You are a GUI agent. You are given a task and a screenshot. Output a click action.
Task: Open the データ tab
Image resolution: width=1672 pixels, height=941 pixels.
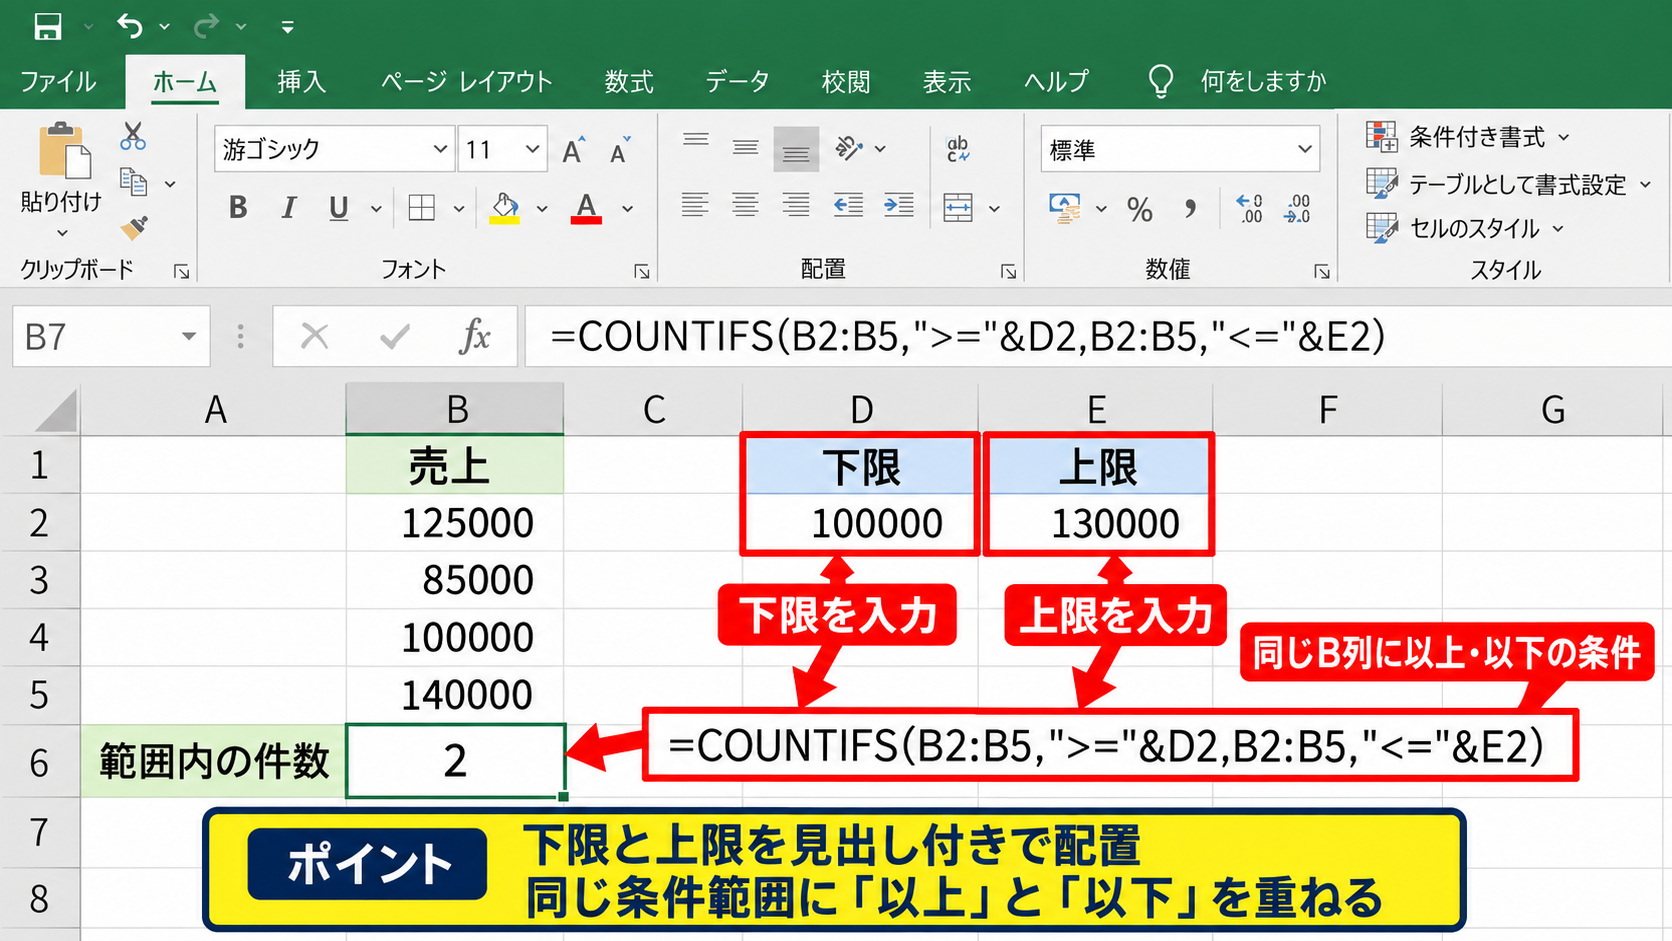[x=737, y=81]
